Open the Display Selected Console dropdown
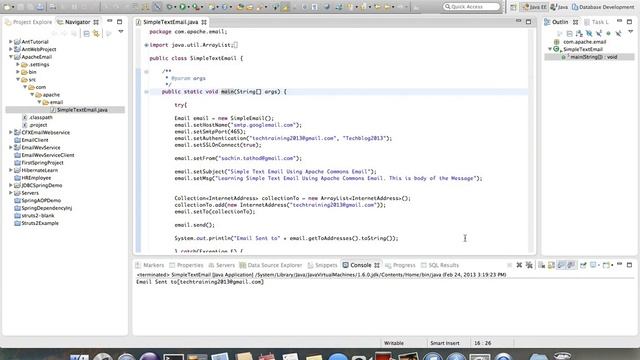The image size is (640, 360). [x=599, y=265]
